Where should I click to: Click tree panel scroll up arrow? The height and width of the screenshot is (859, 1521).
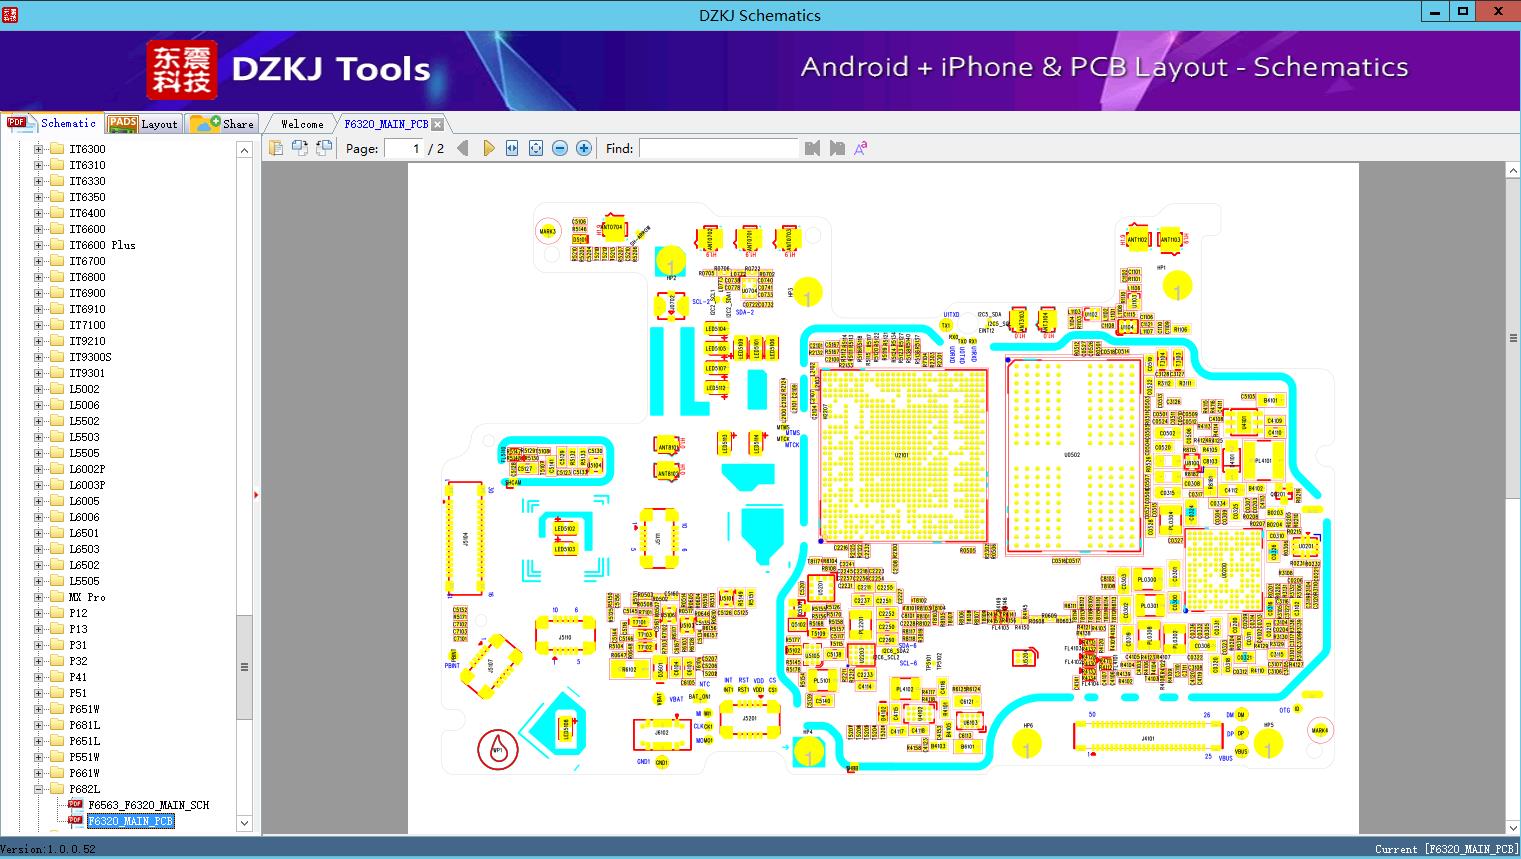click(x=244, y=150)
